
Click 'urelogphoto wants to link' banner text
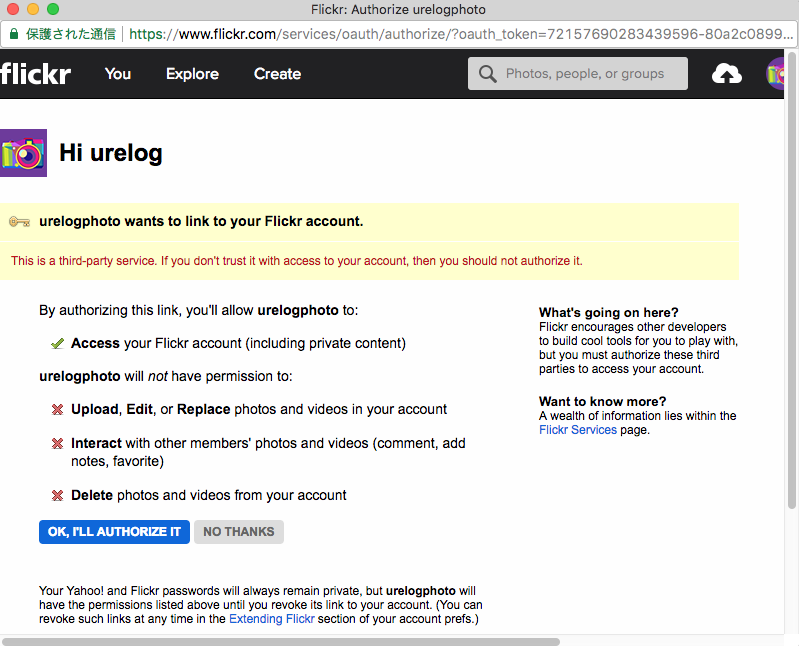pyautogui.click(x=201, y=222)
